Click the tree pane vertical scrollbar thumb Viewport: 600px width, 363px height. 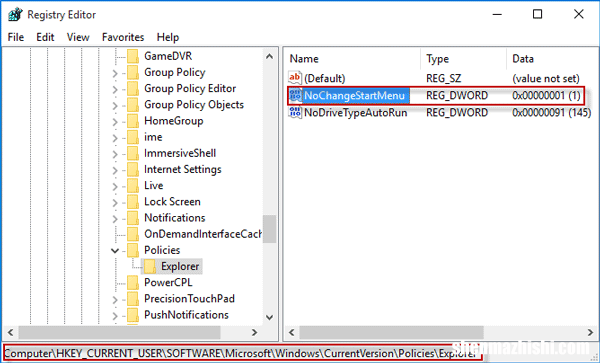coord(269,229)
